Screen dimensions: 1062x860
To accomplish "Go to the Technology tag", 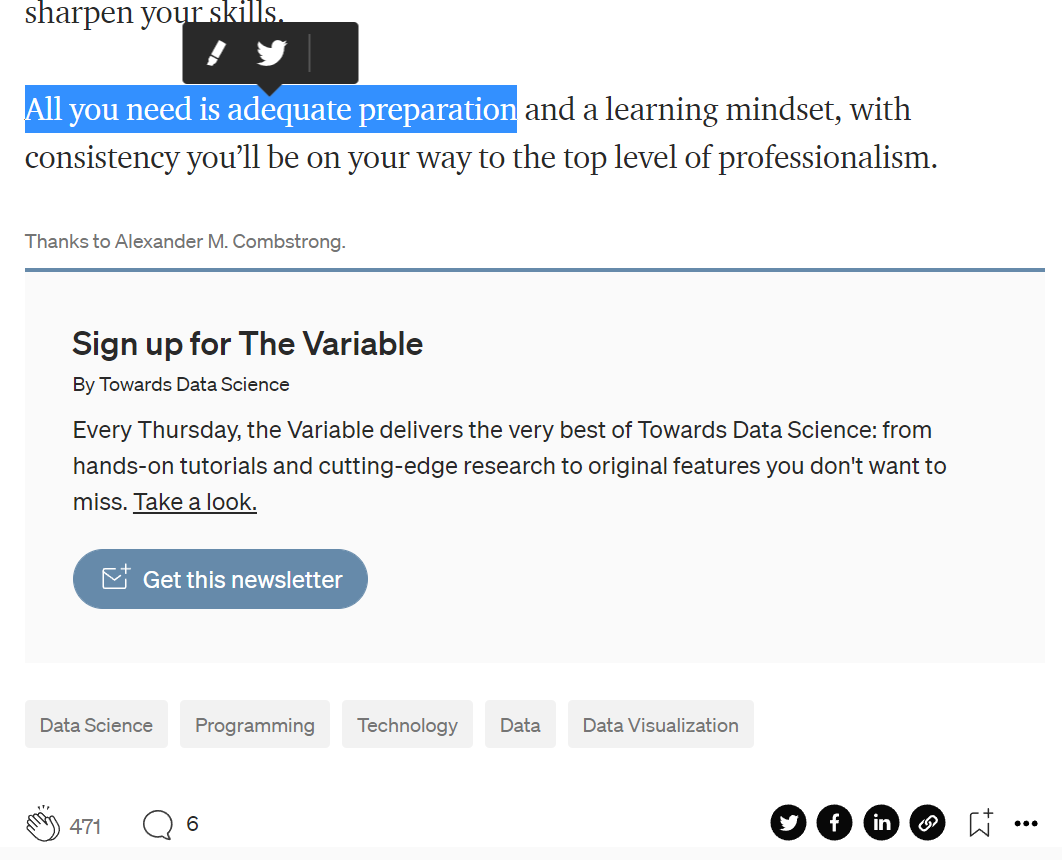I will pyautogui.click(x=407, y=725).
